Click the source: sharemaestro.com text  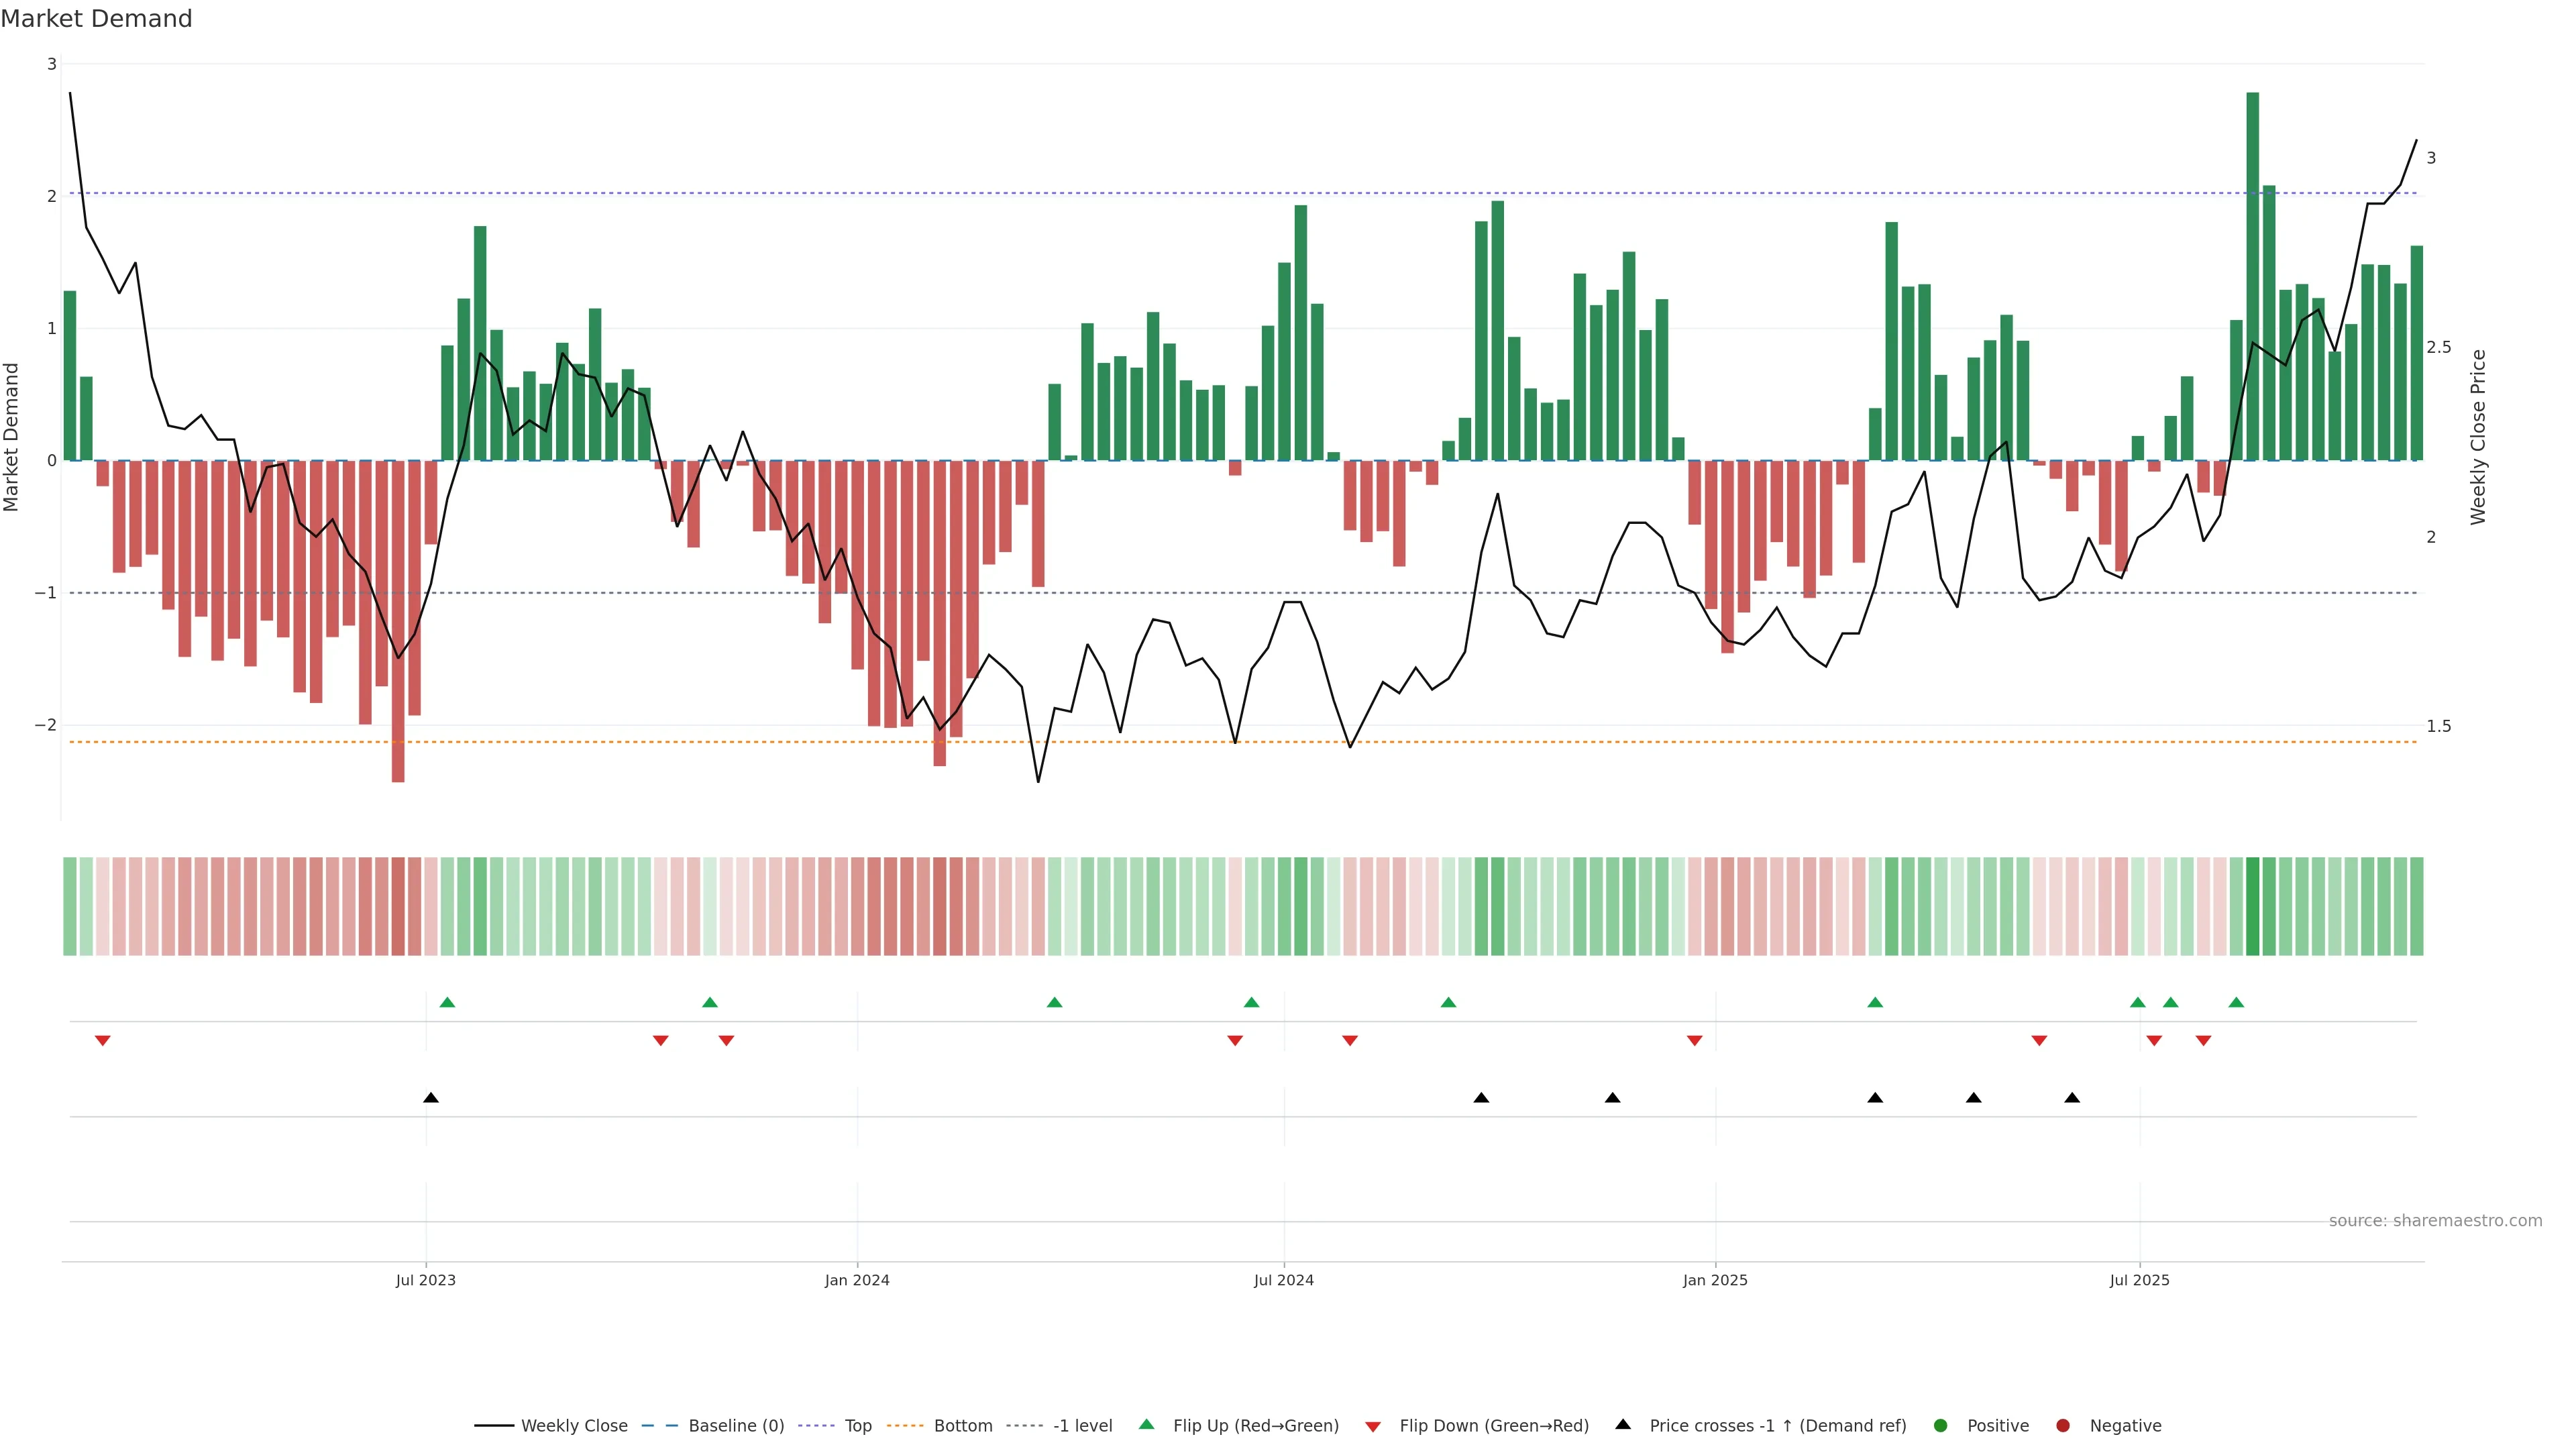tap(2435, 1221)
